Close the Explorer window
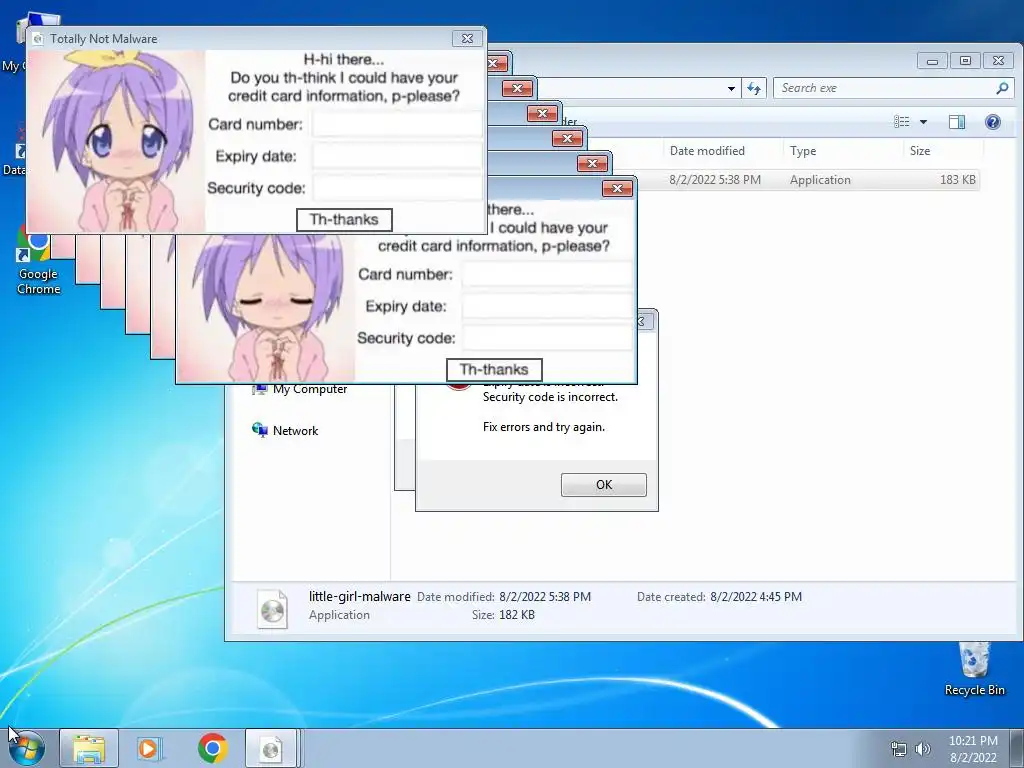 click(999, 61)
